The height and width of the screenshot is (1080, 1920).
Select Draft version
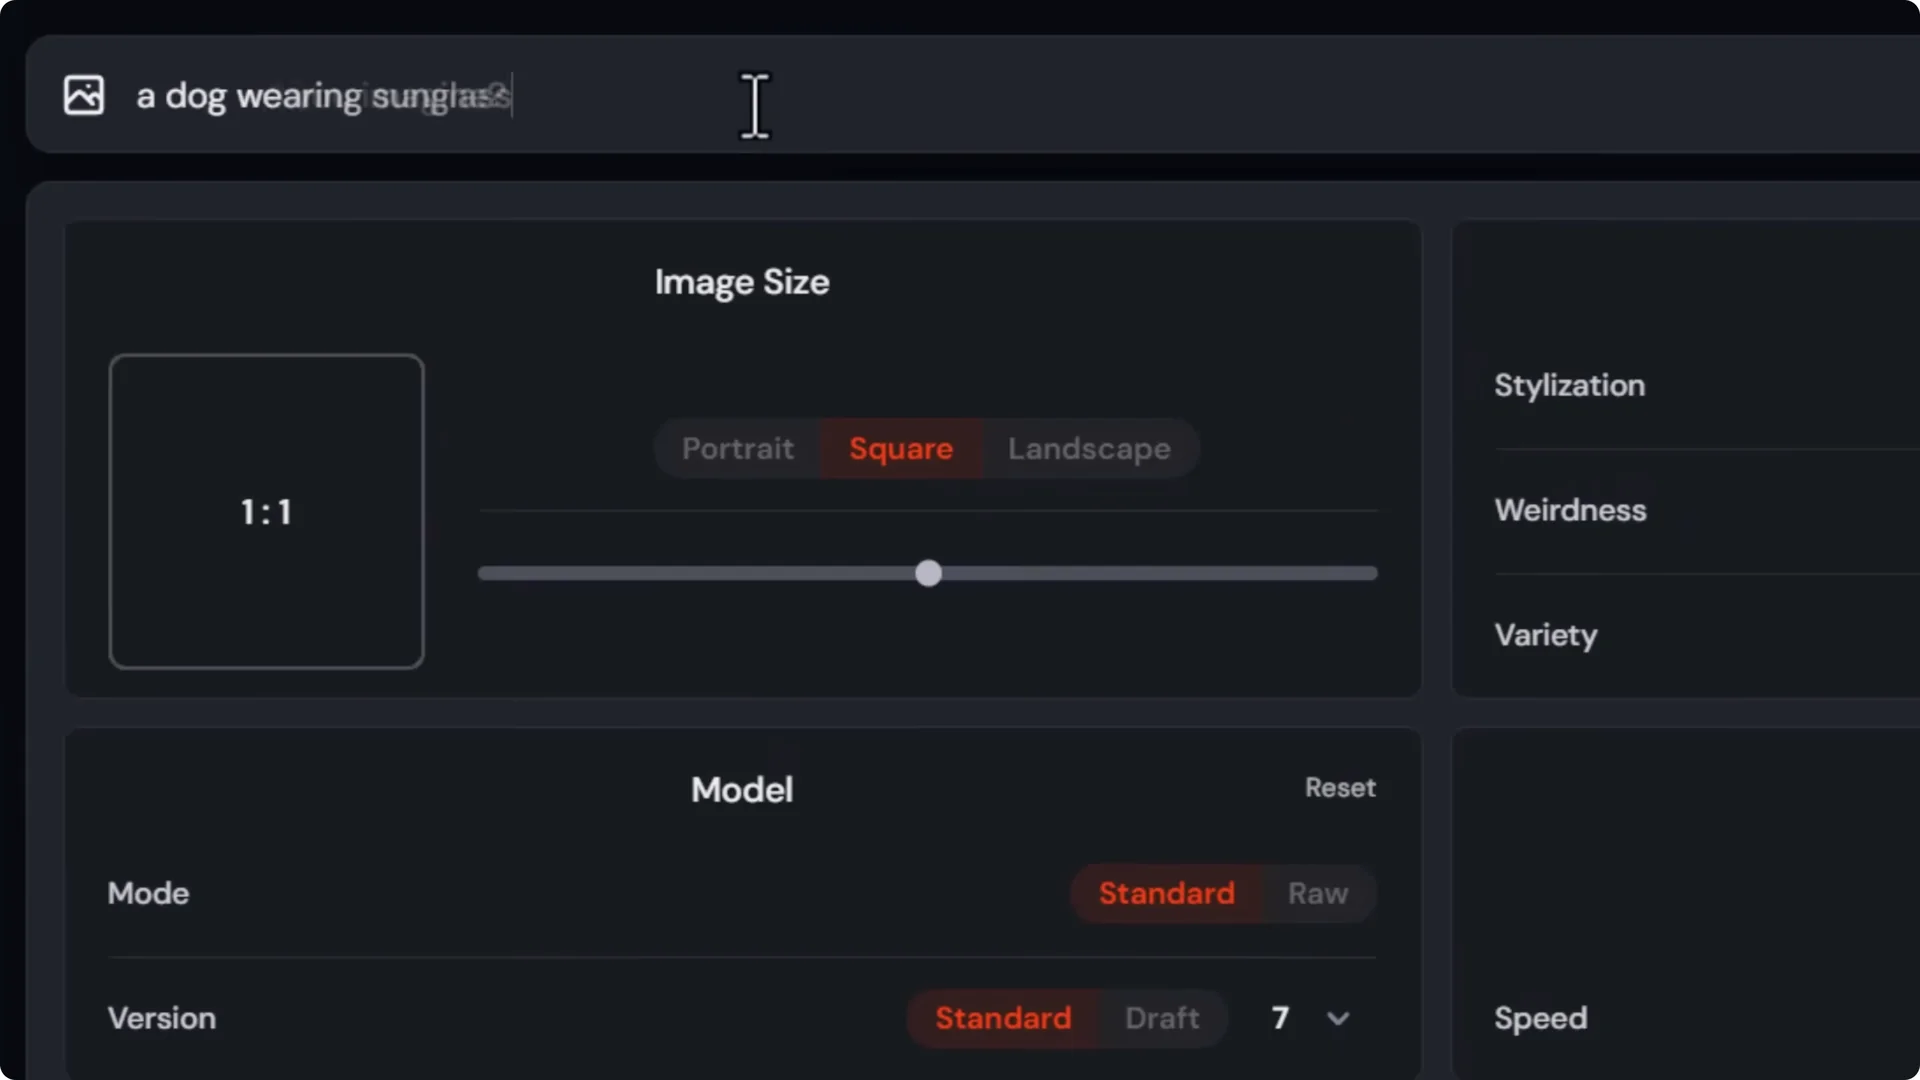(1160, 1018)
